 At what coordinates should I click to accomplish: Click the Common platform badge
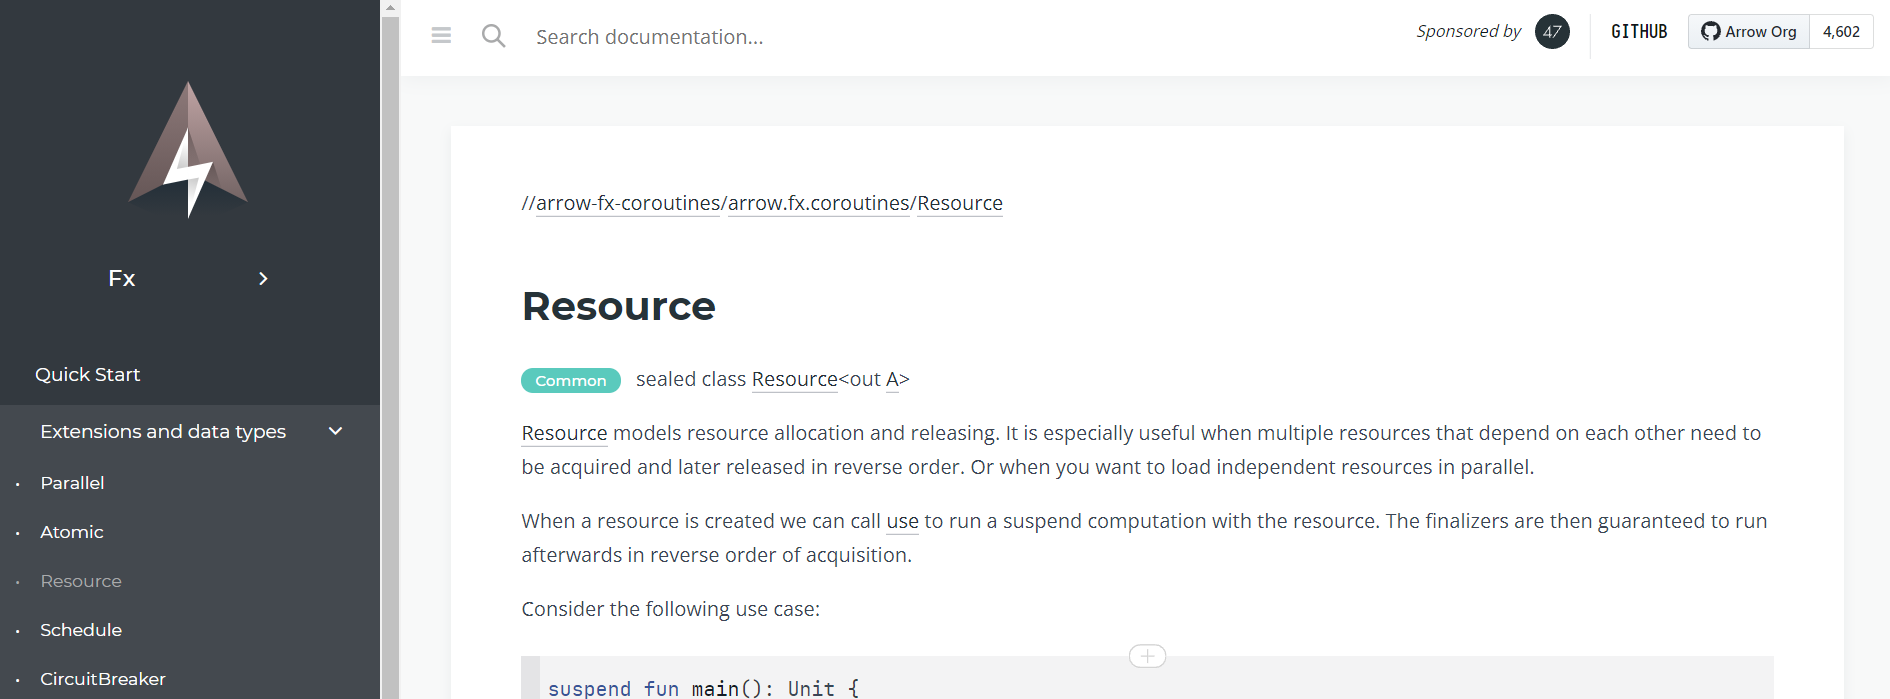571,380
